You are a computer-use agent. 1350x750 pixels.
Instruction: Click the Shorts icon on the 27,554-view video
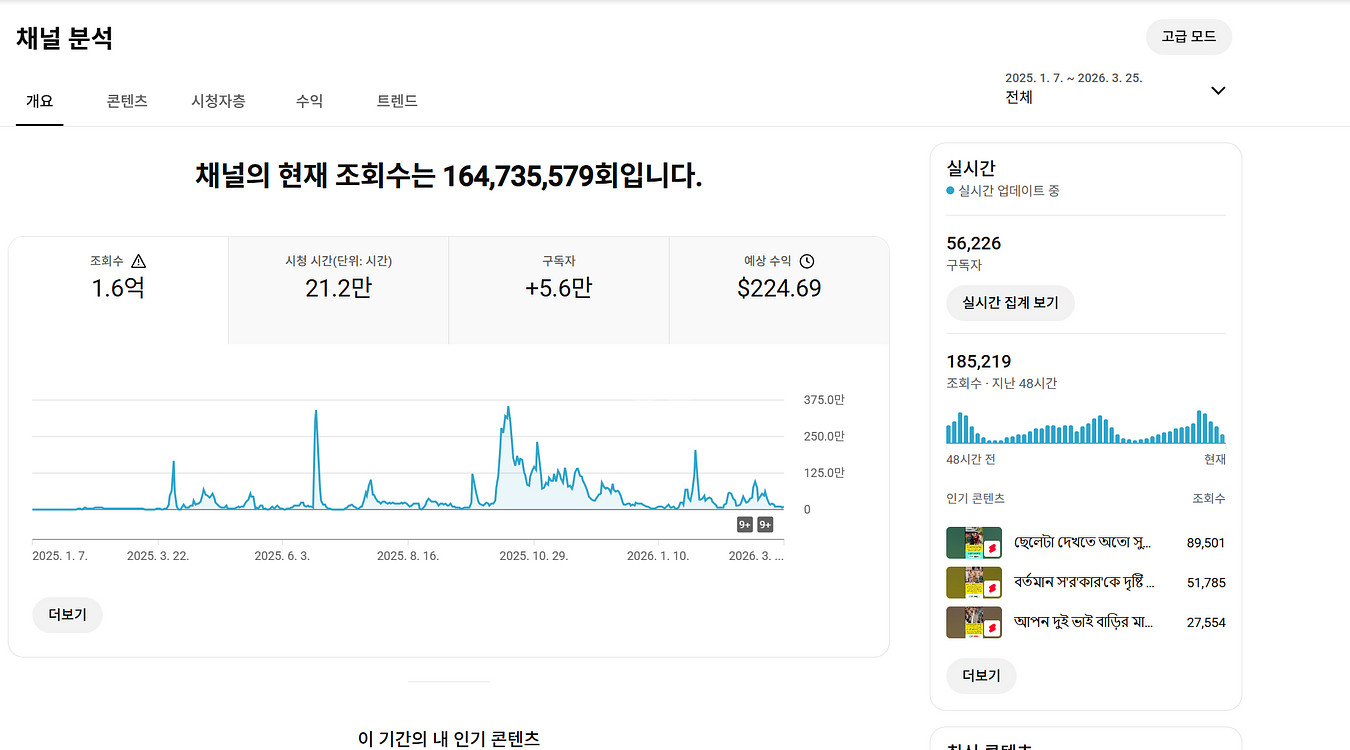992,628
